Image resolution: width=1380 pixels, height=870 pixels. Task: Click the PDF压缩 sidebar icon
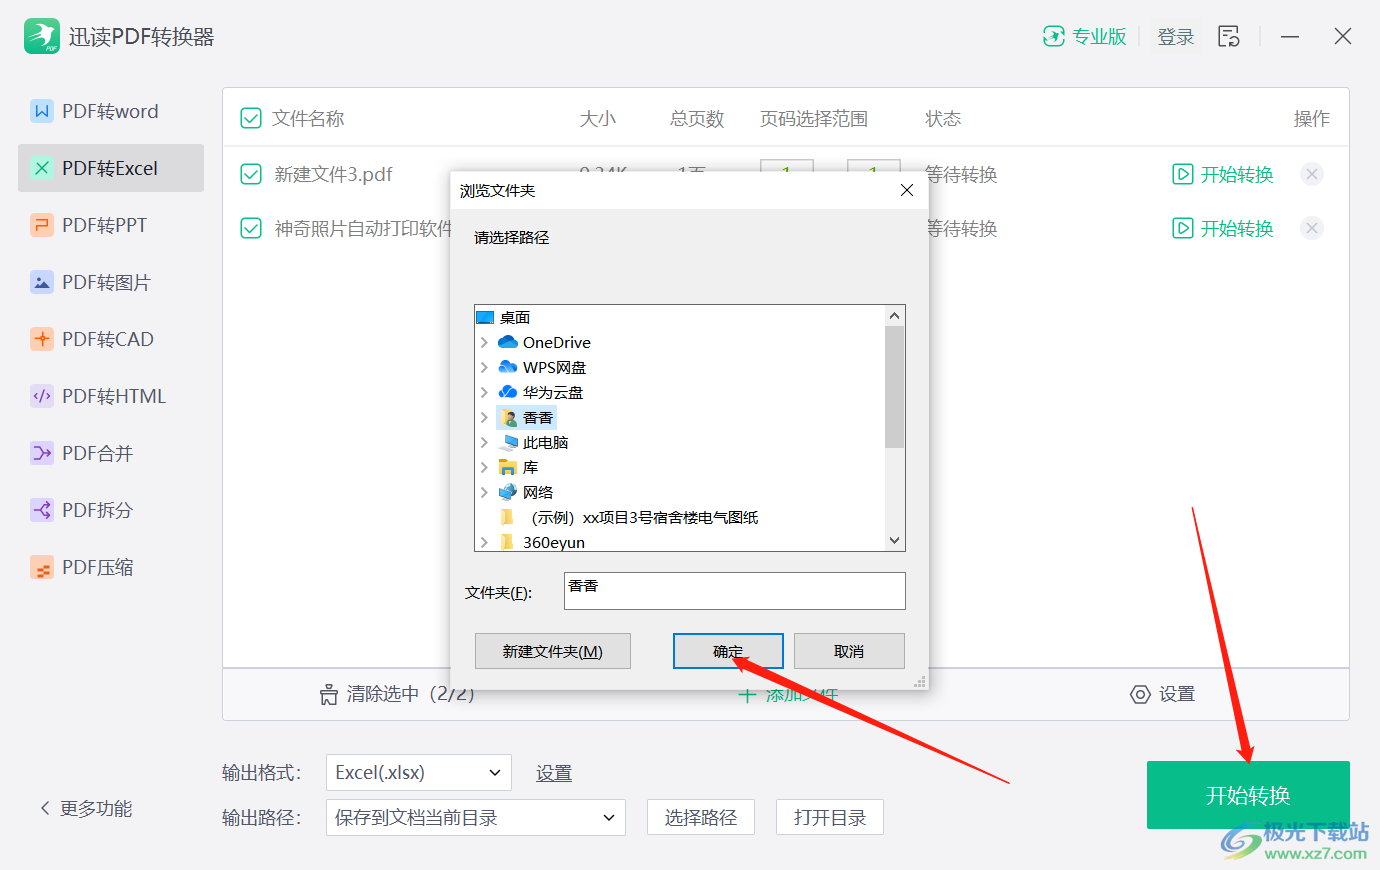(x=41, y=567)
